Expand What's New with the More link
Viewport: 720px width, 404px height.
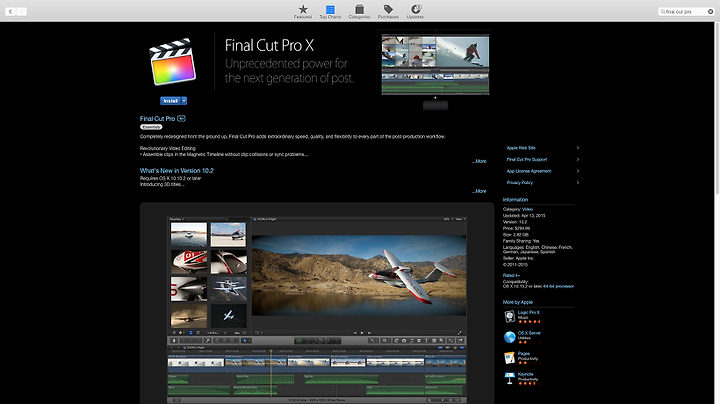(479, 191)
